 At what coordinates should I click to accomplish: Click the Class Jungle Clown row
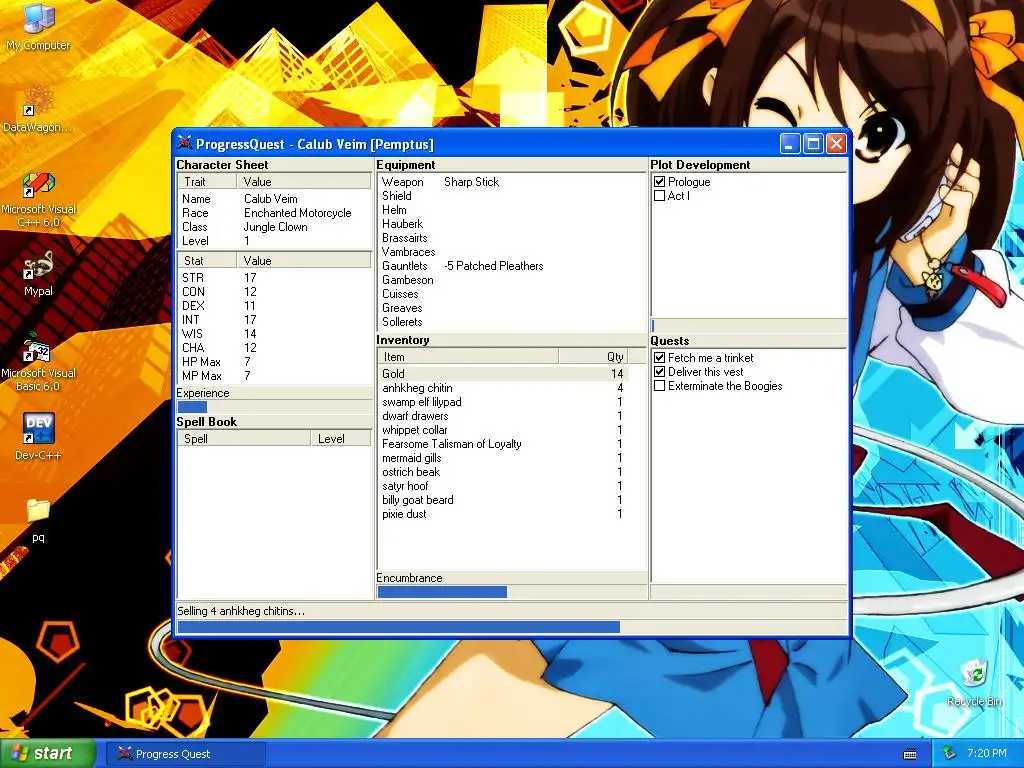click(274, 227)
